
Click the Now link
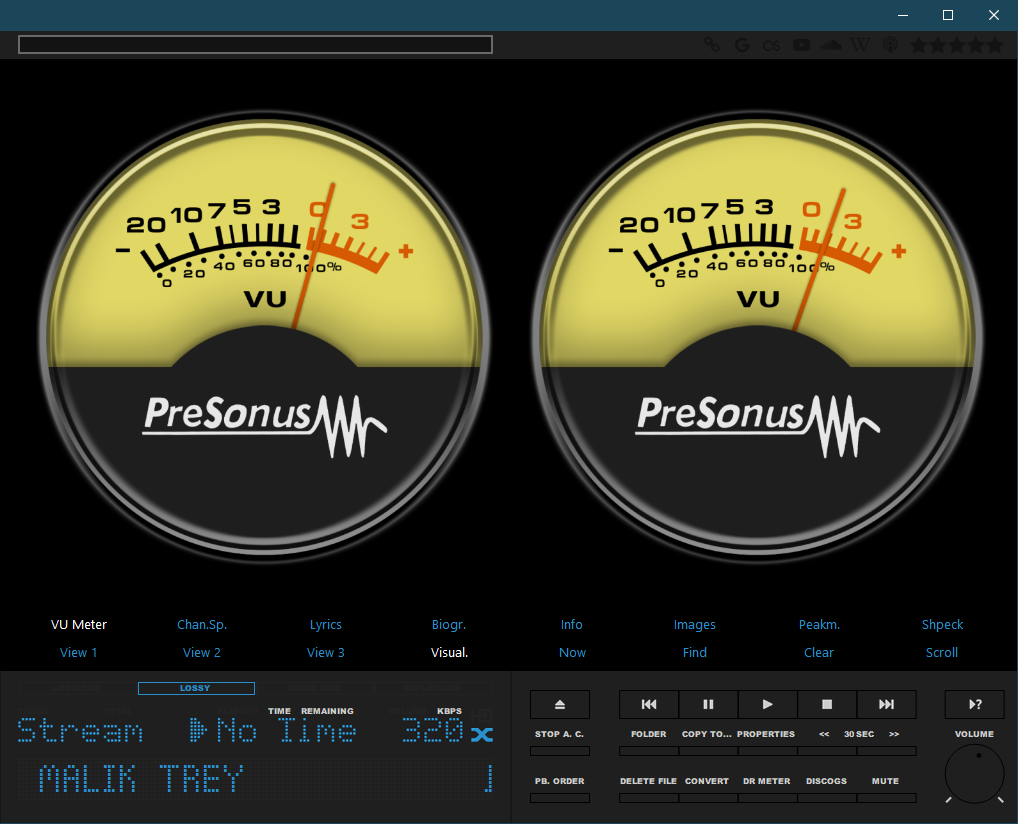pyautogui.click(x=572, y=653)
